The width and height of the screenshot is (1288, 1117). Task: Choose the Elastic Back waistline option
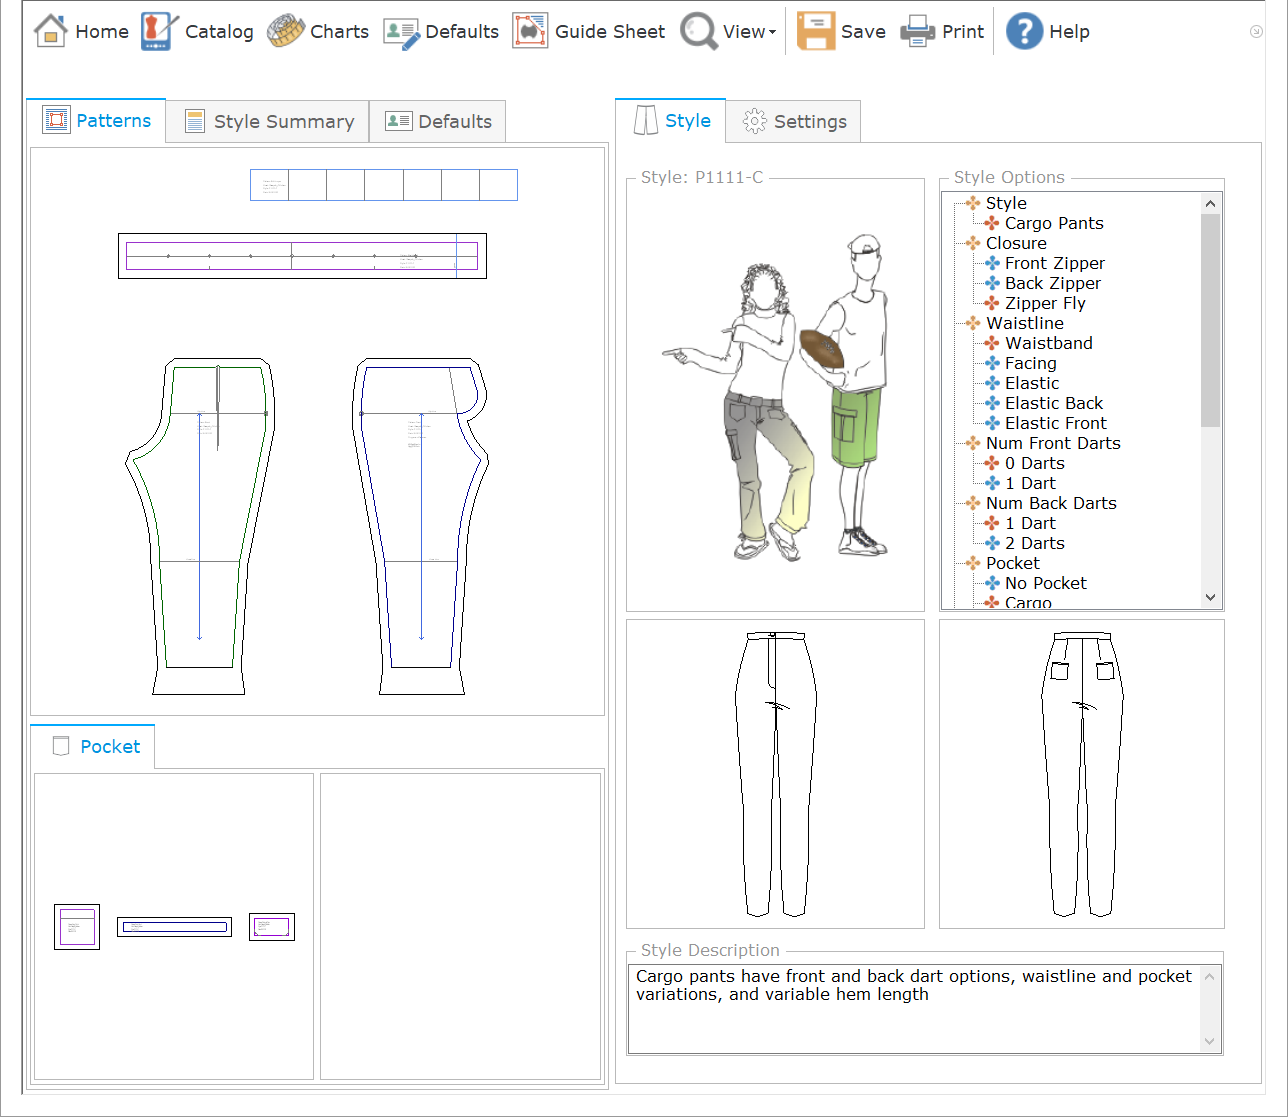click(1053, 403)
